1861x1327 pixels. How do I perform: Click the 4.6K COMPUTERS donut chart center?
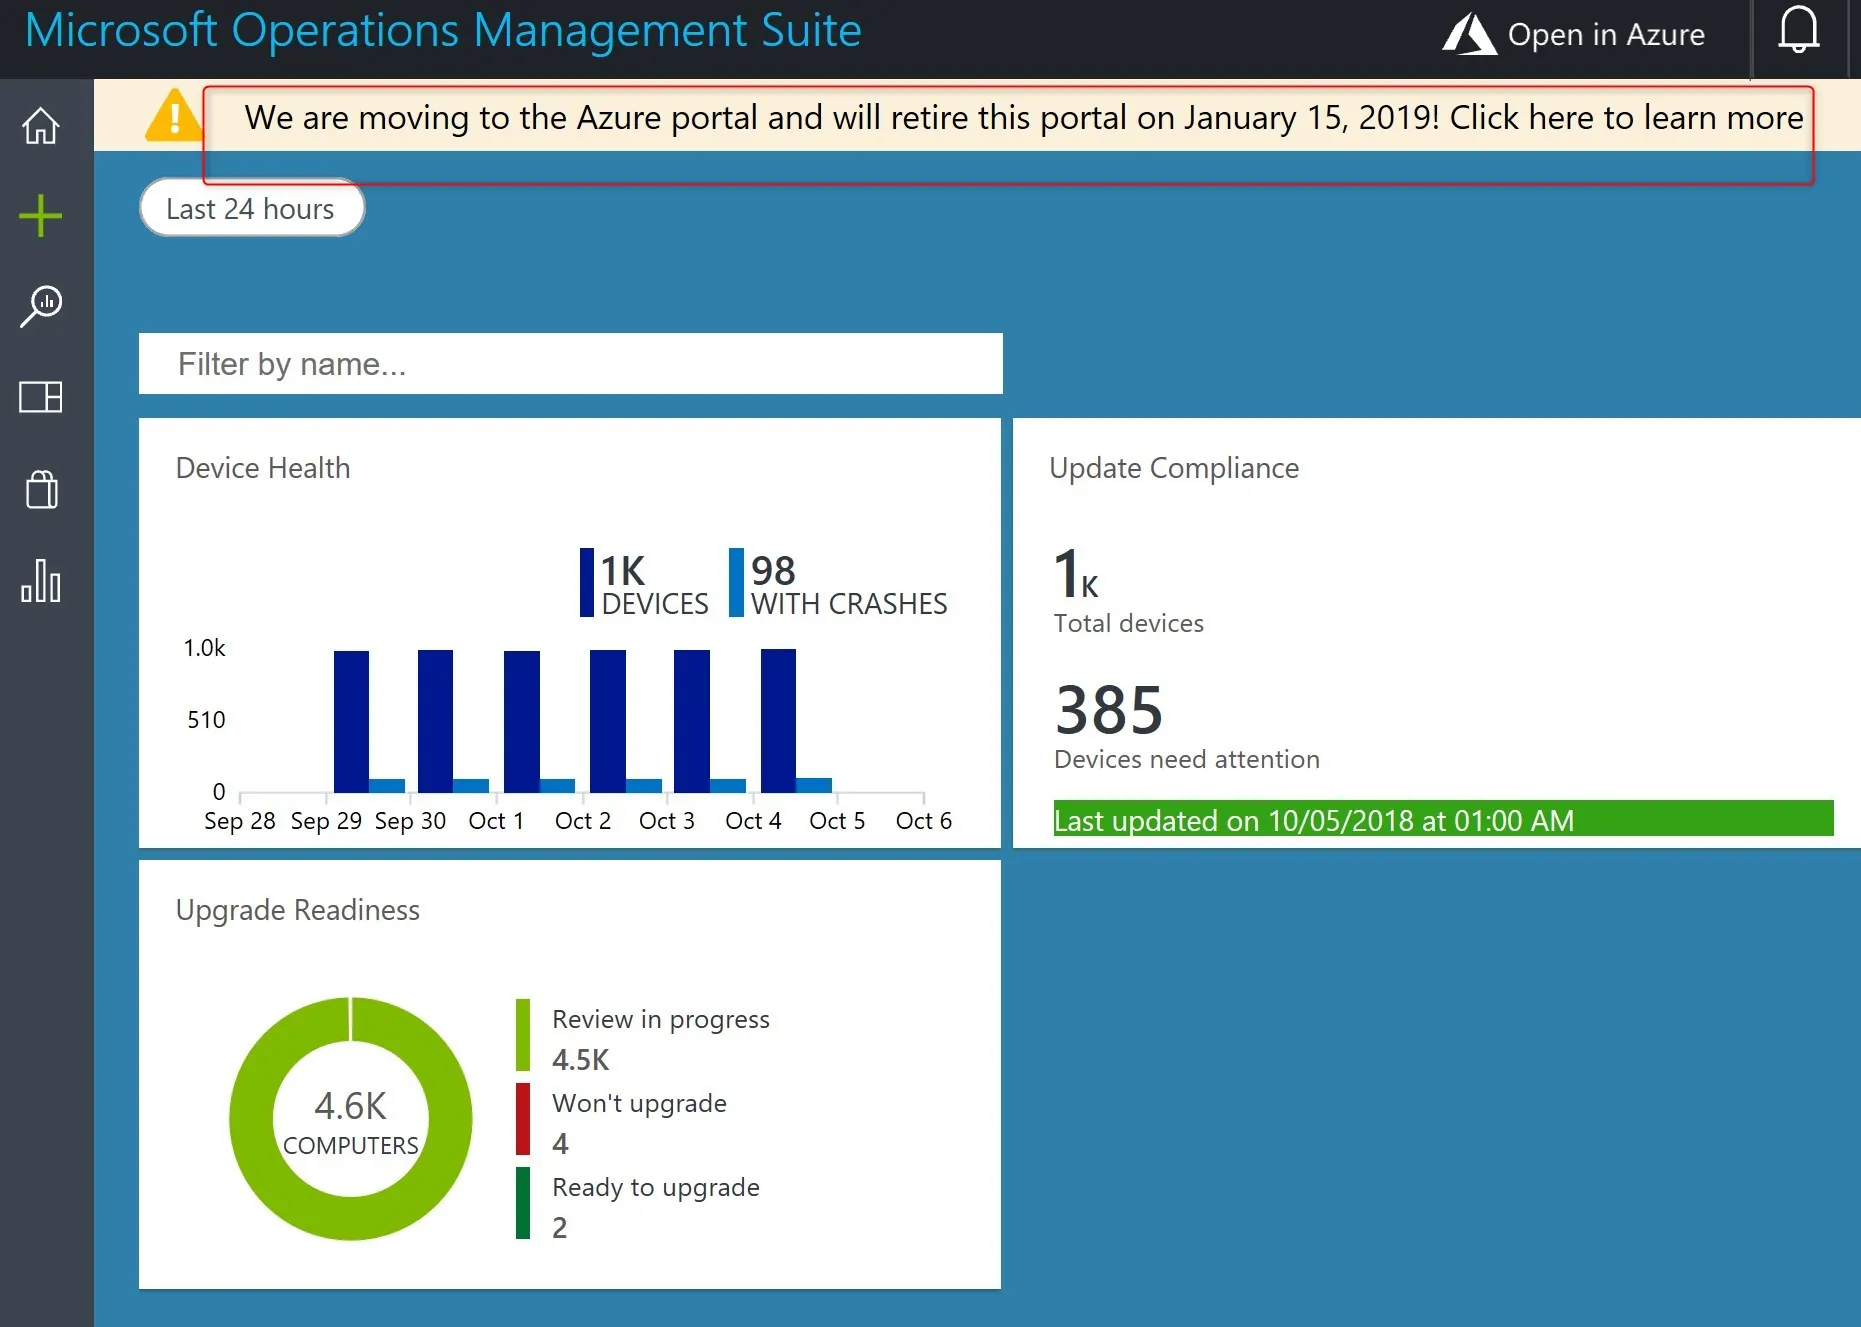click(x=350, y=1121)
